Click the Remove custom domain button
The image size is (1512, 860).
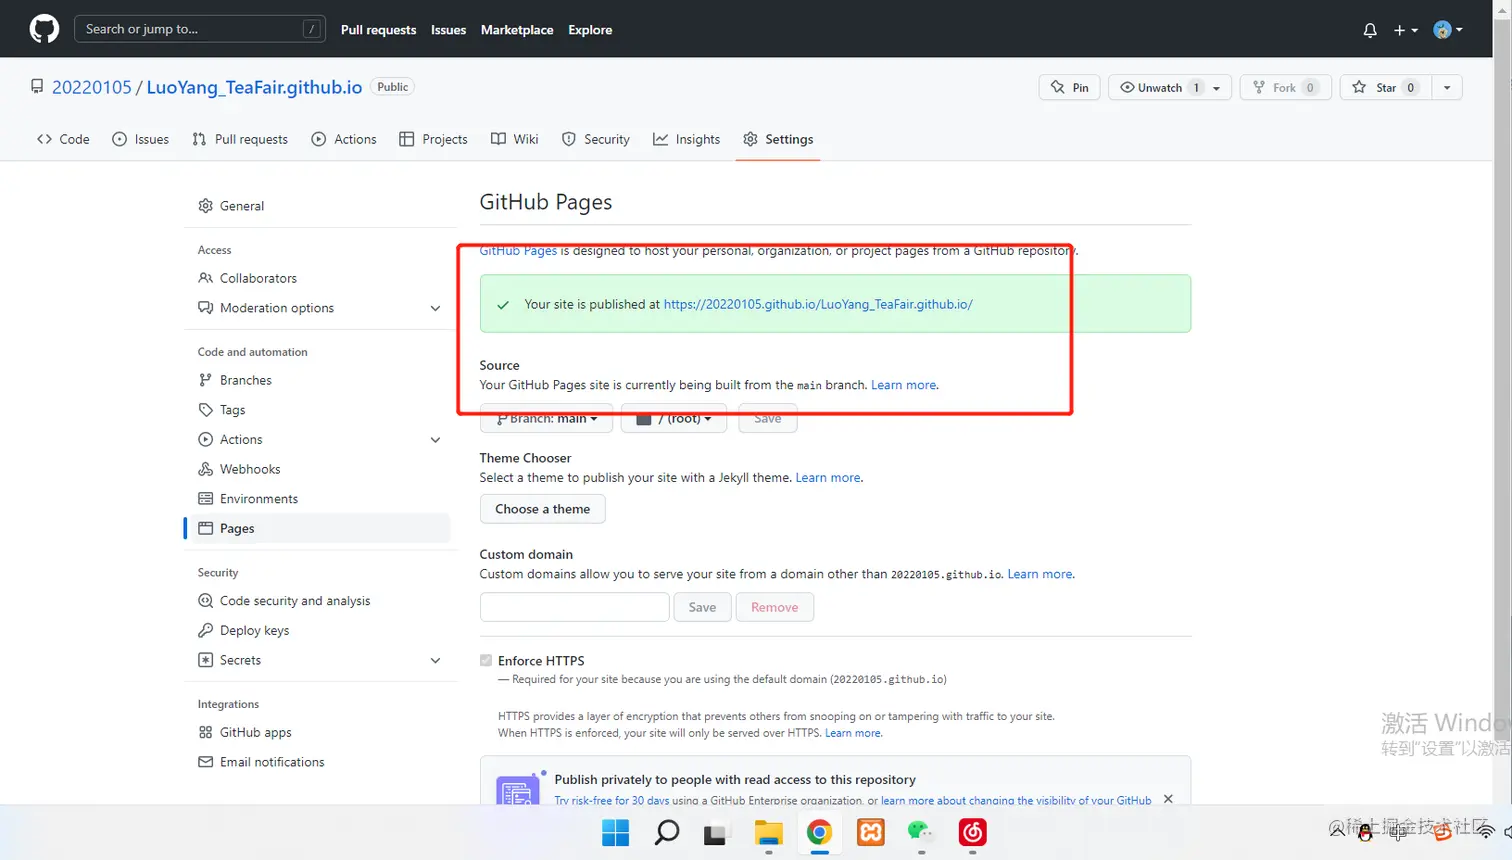pos(775,607)
